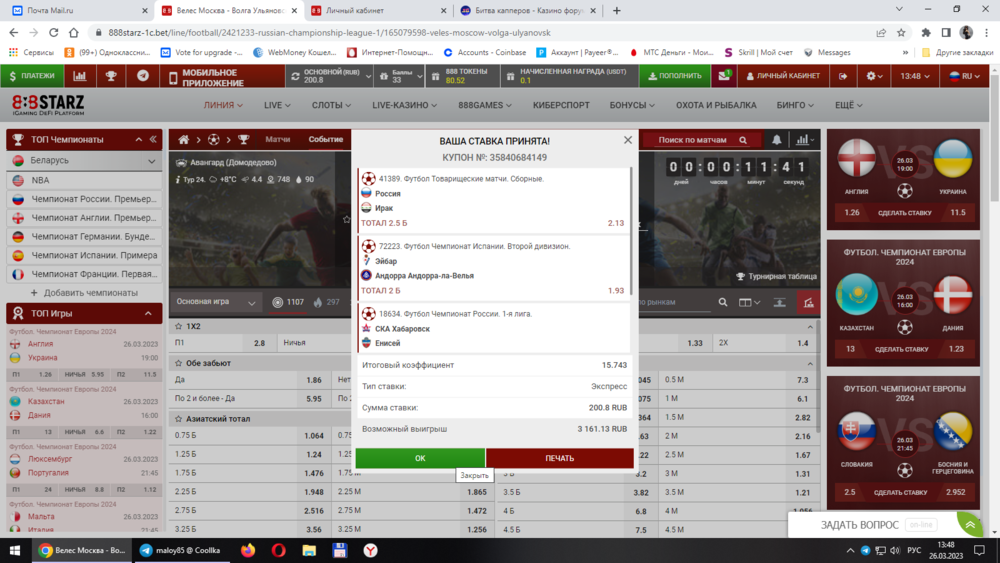The image size is (1000, 563).
Task: Select П1 odds 2.8
Action: 223,342
